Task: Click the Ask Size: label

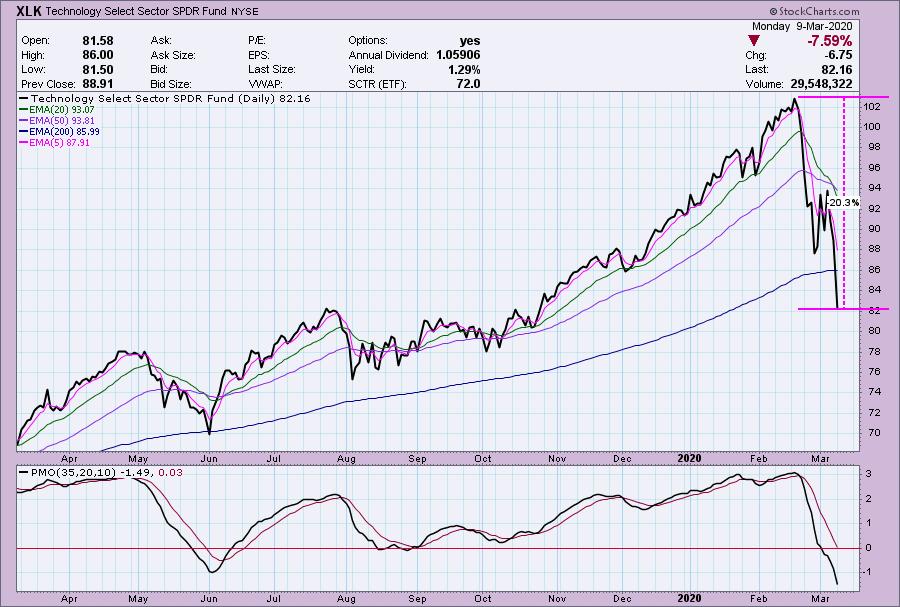Action: 173,55
